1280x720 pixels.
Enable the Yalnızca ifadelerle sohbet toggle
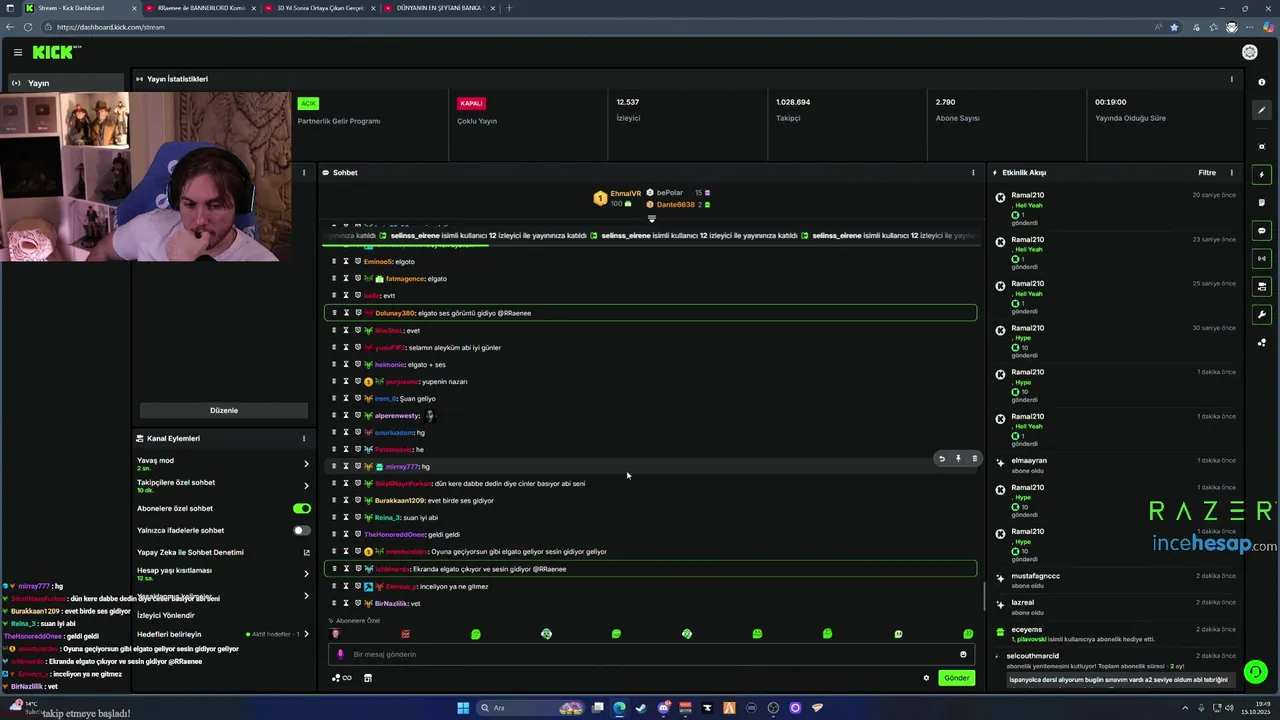coord(301,530)
